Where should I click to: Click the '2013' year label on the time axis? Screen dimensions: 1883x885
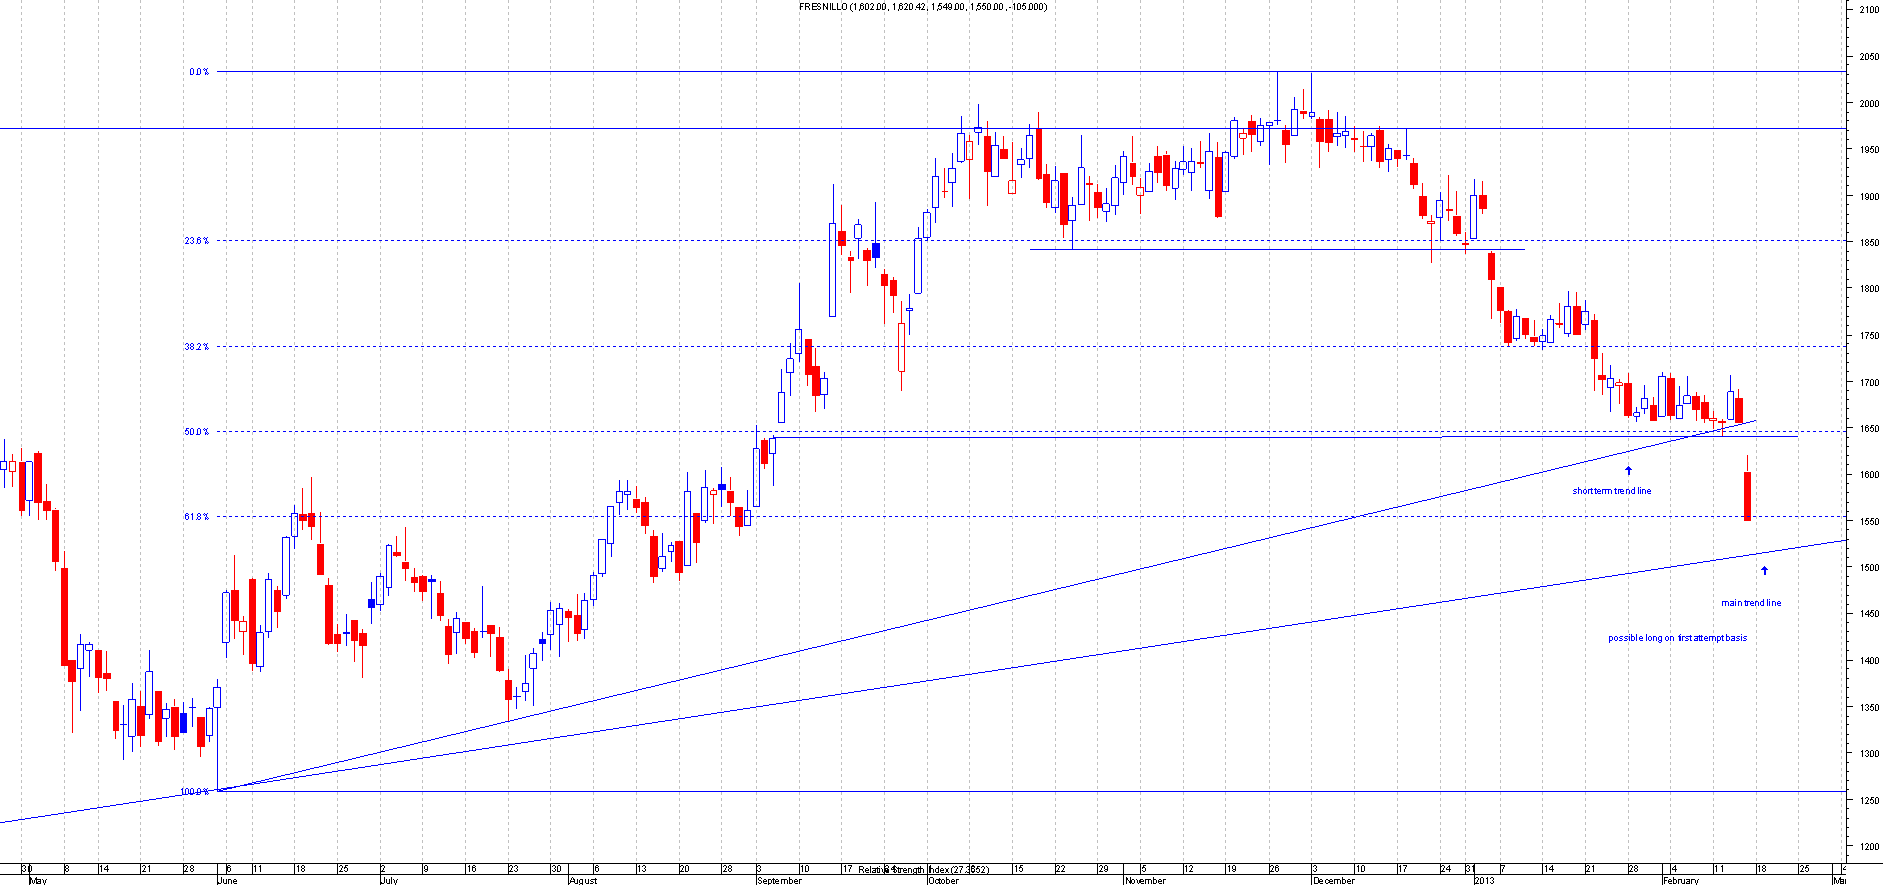tap(1483, 881)
